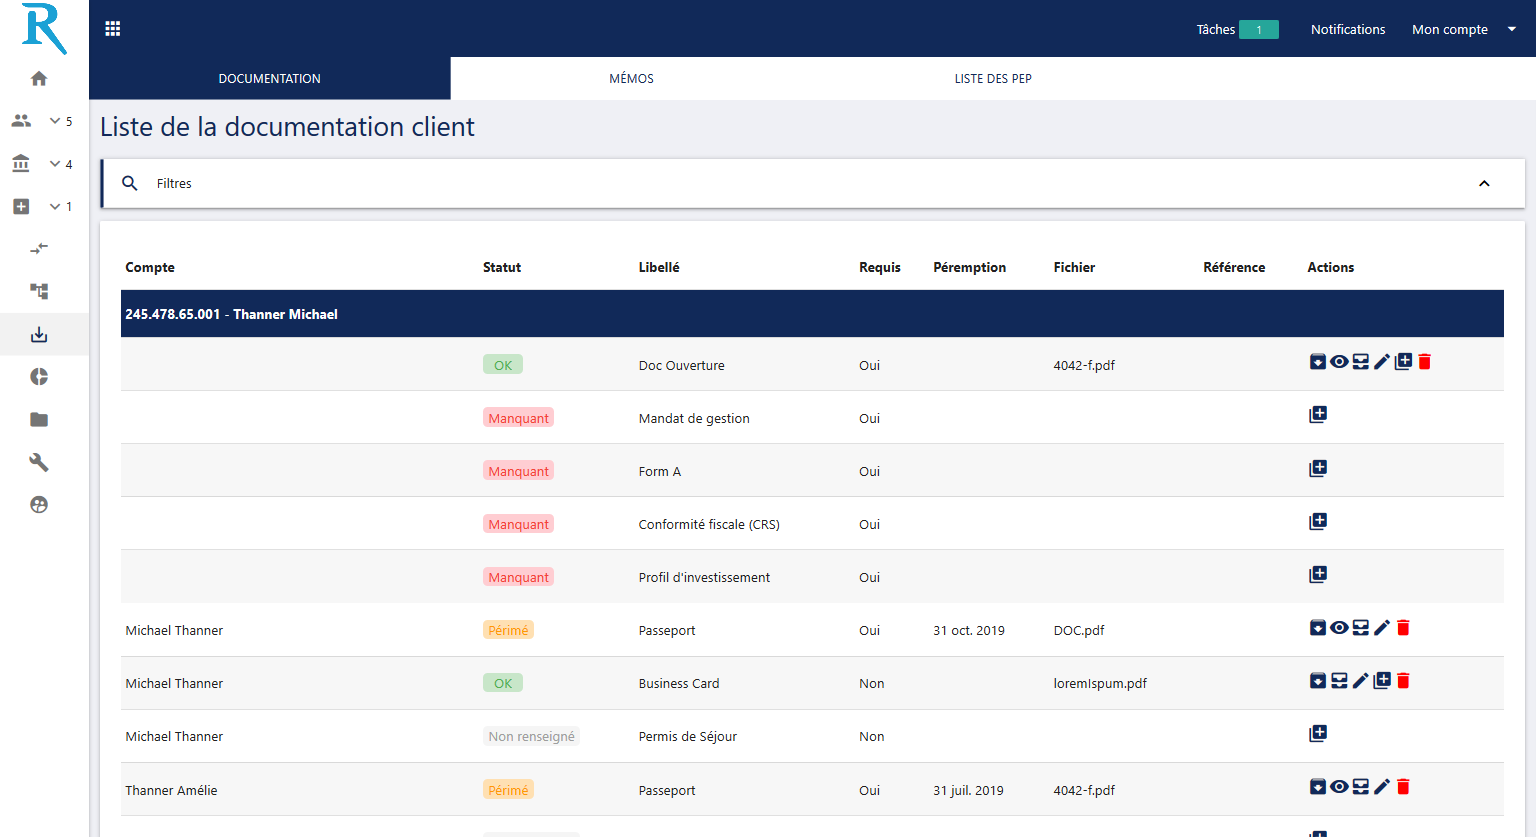
Task: Switch to the Mémos tab
Action: 631,79
